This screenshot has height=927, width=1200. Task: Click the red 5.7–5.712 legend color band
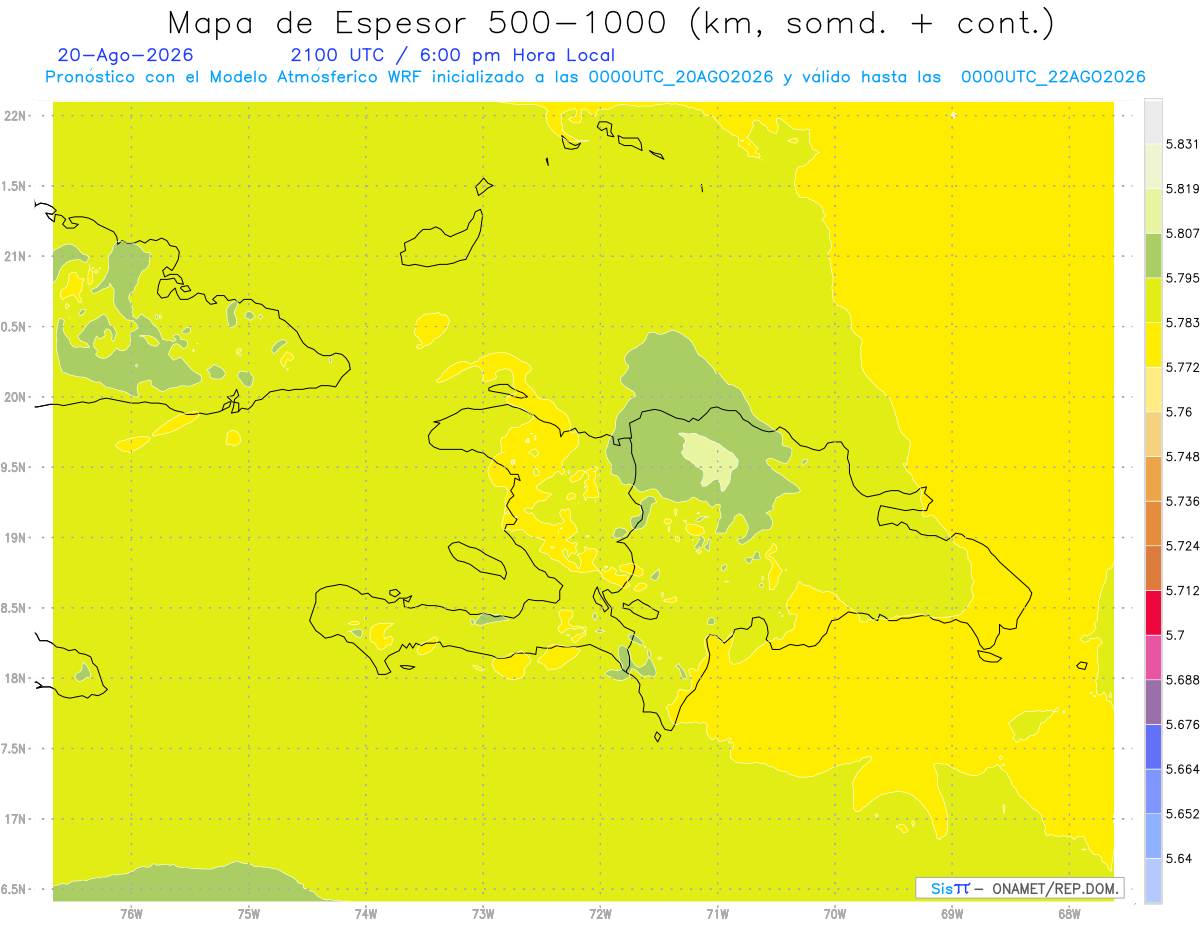[x=1153, y=612]
